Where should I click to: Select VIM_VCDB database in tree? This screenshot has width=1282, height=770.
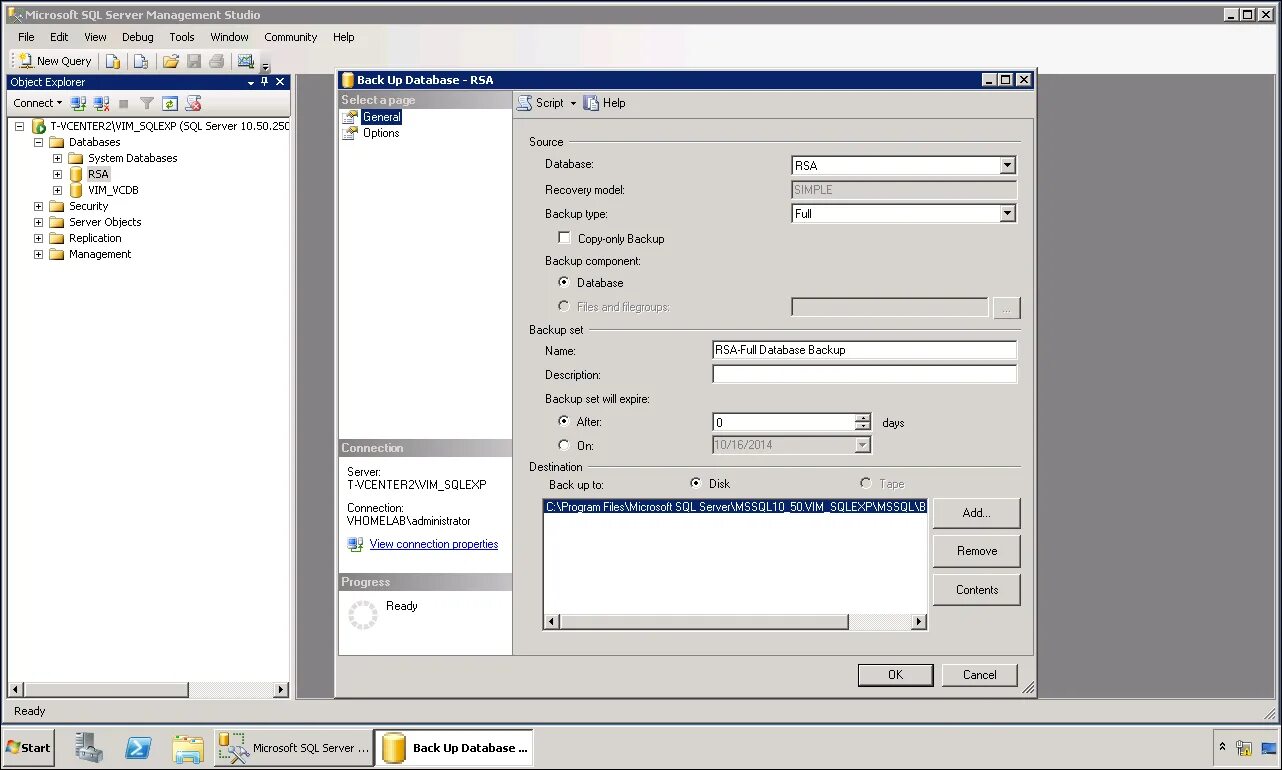(113, 190)
